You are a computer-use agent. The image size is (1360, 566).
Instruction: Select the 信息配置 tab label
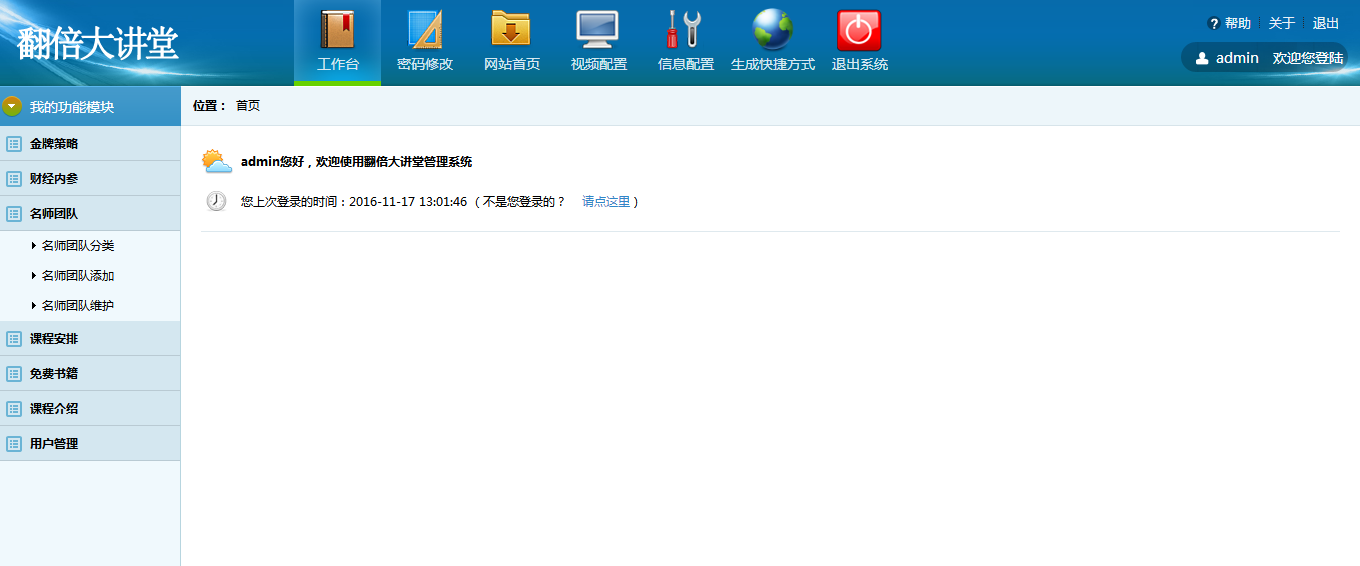tap(686, 64)
